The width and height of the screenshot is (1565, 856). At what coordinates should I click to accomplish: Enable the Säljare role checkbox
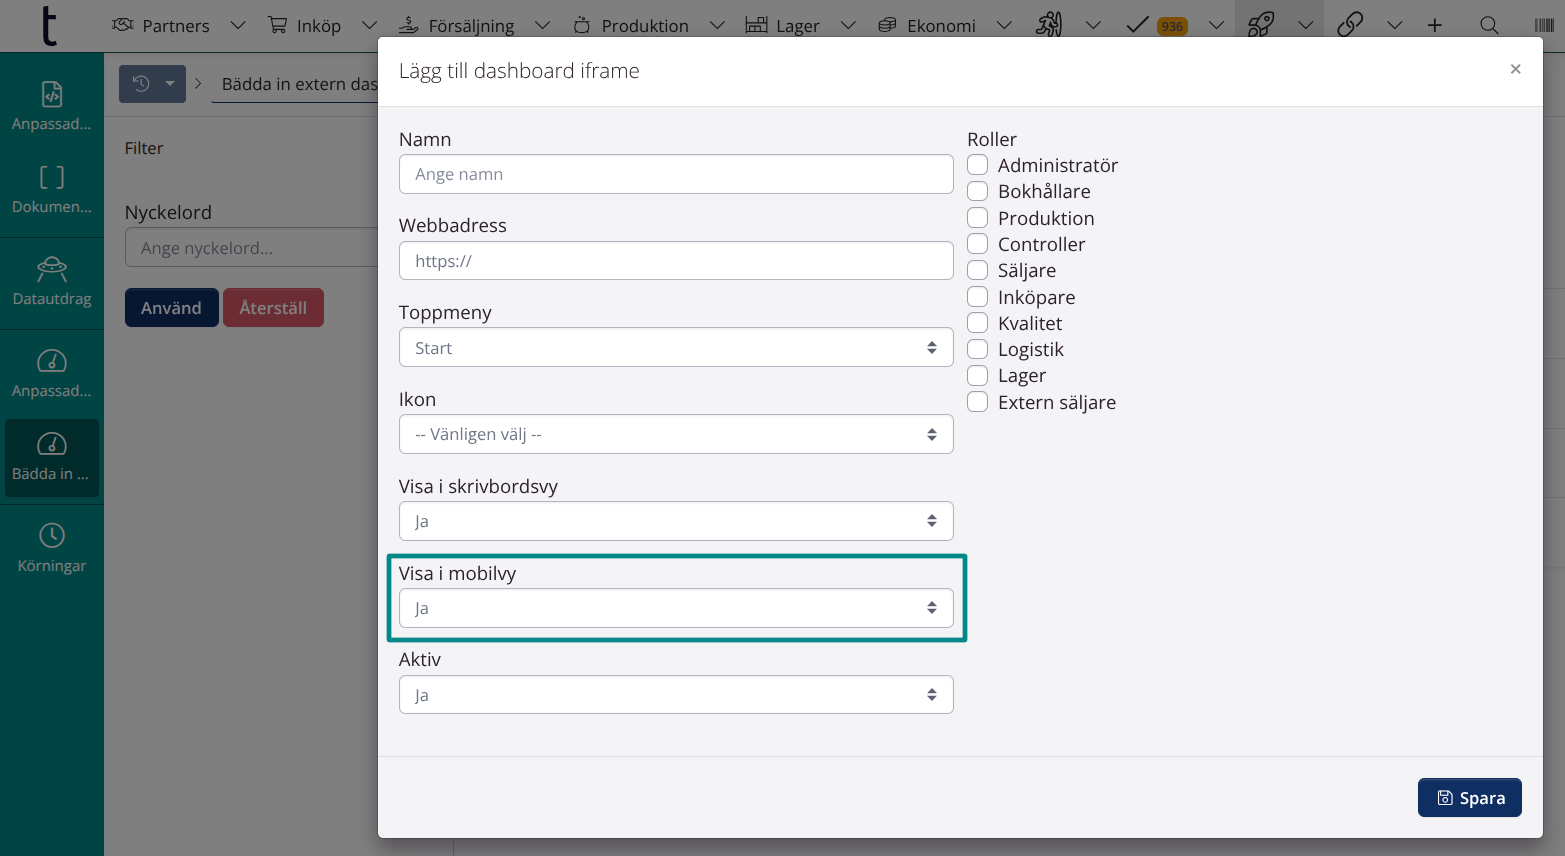click(x=978, y=270)
